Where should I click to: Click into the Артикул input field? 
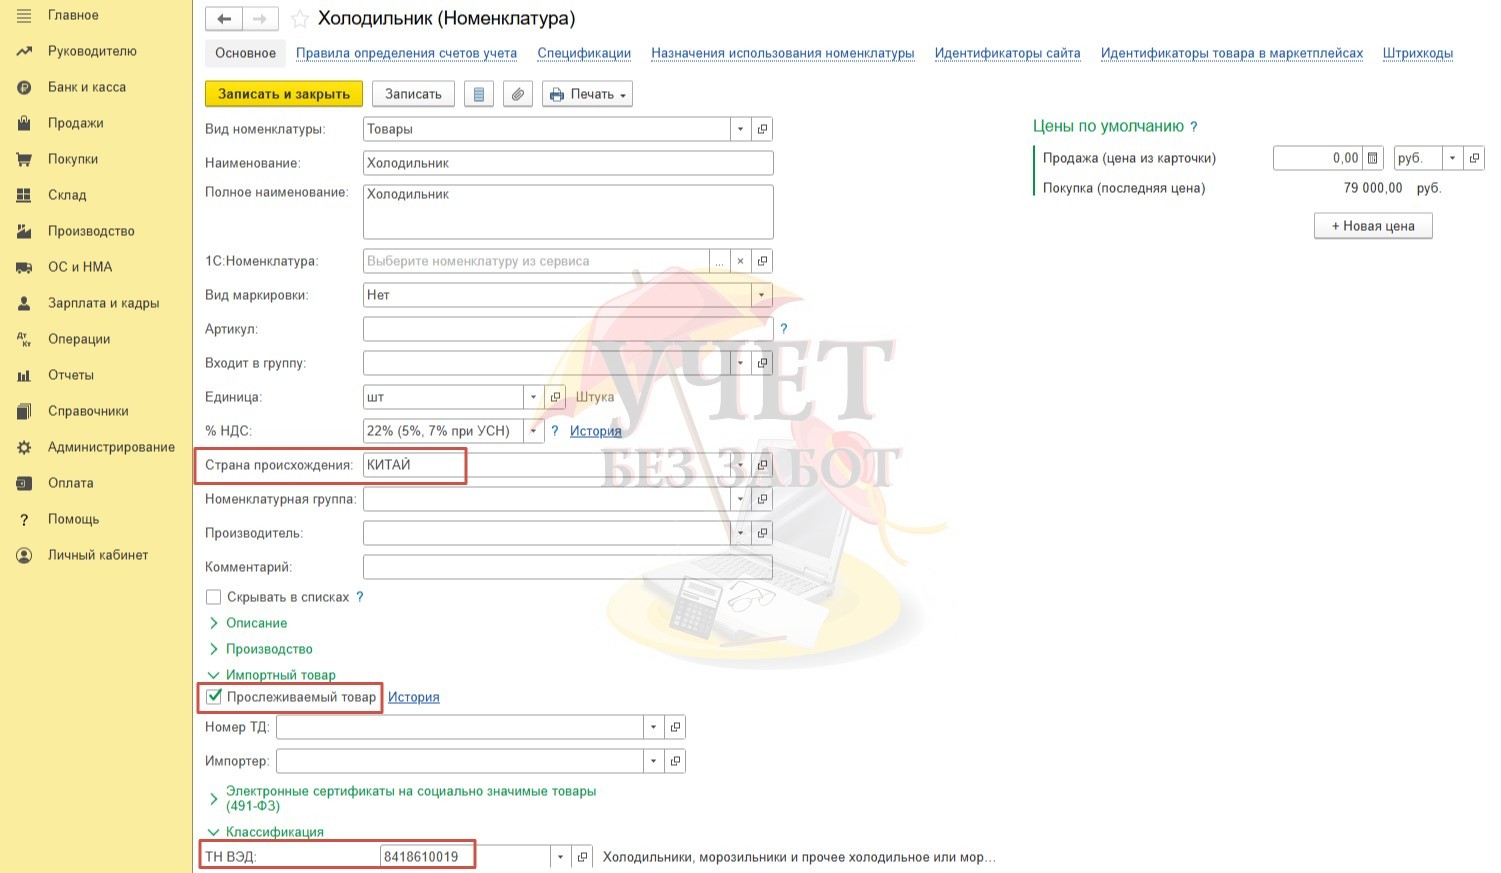(x=567, y=329)
